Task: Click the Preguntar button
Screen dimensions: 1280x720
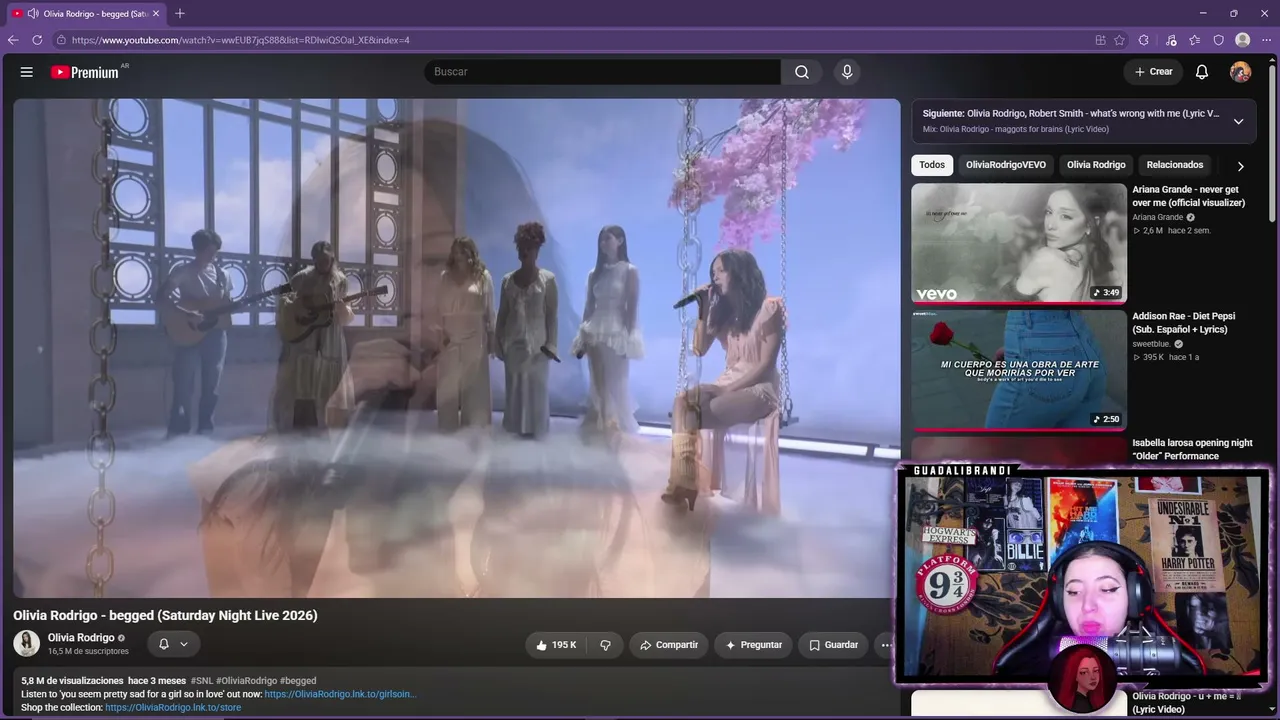Action: point(754,645)
